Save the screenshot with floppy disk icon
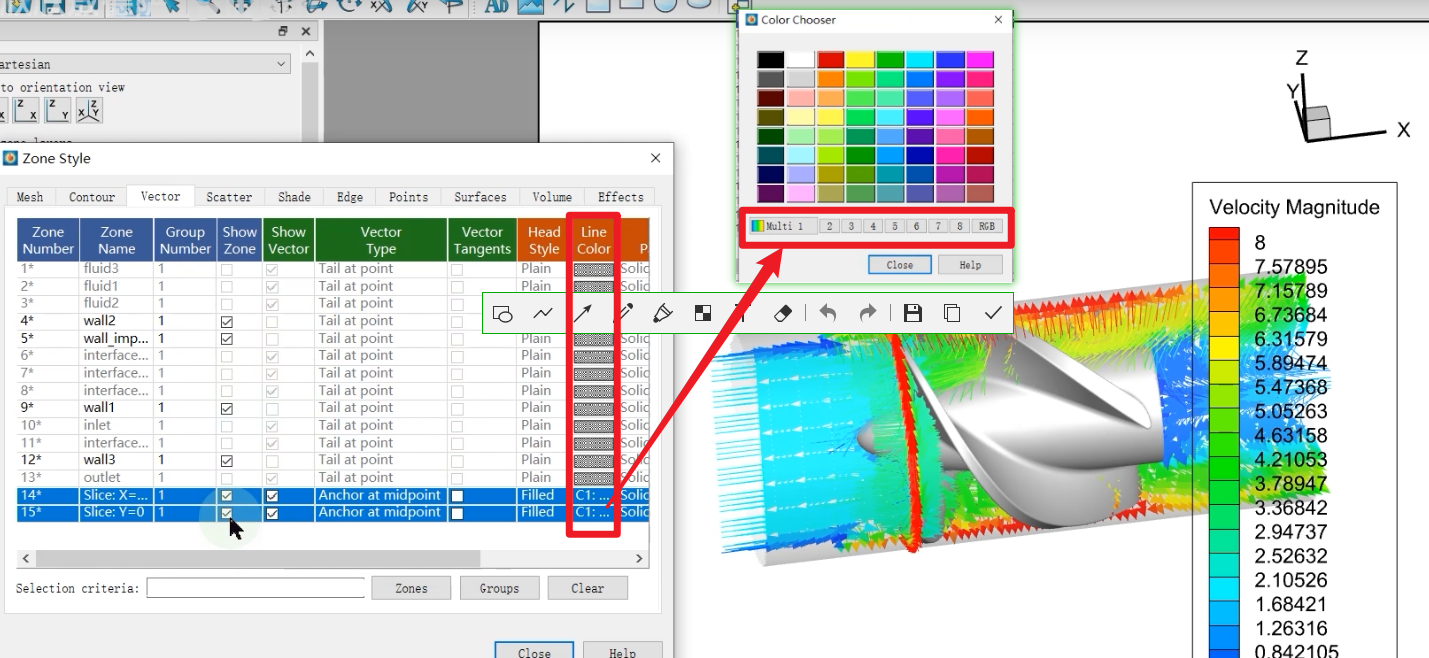Image resolution: width=1429 pixels, height=658 pixels. coord(912,314)
